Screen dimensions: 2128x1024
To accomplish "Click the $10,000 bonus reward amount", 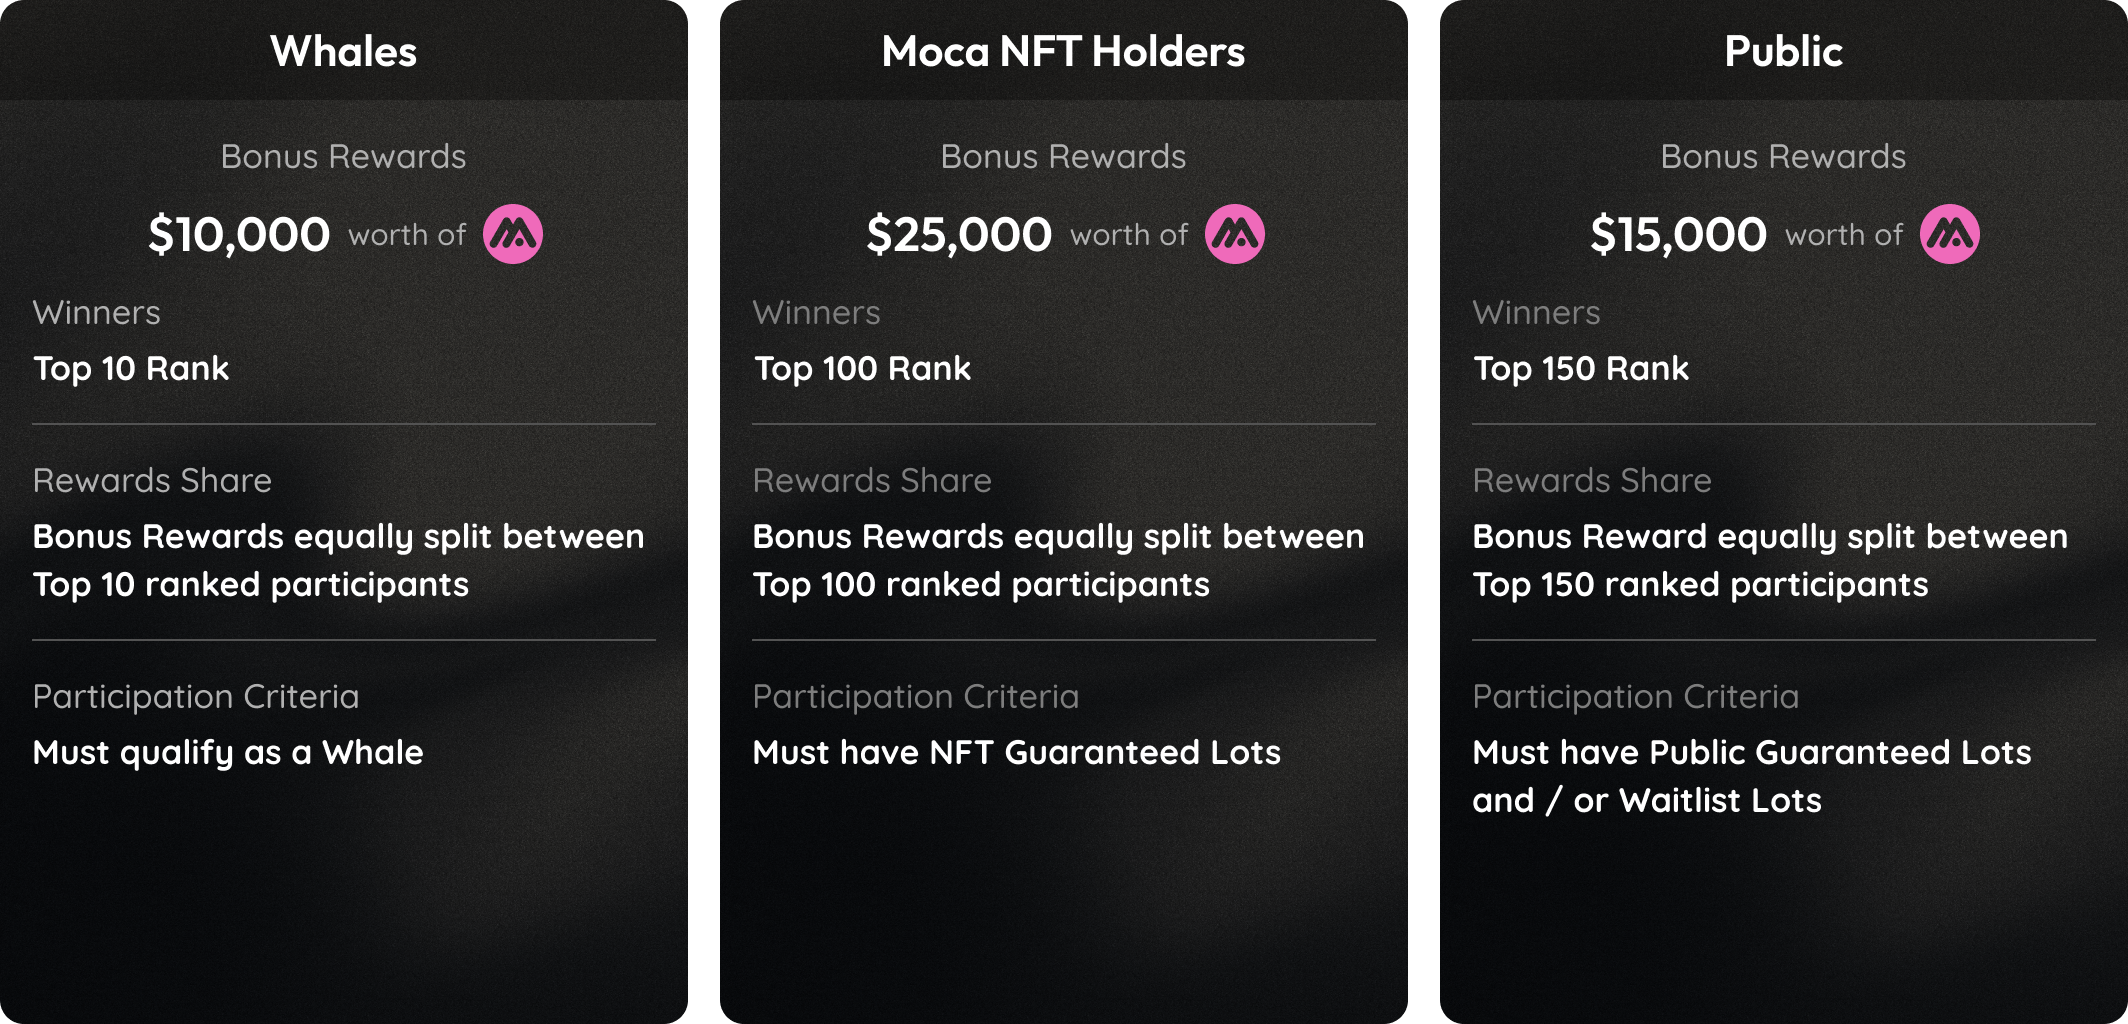I will 239,235.
